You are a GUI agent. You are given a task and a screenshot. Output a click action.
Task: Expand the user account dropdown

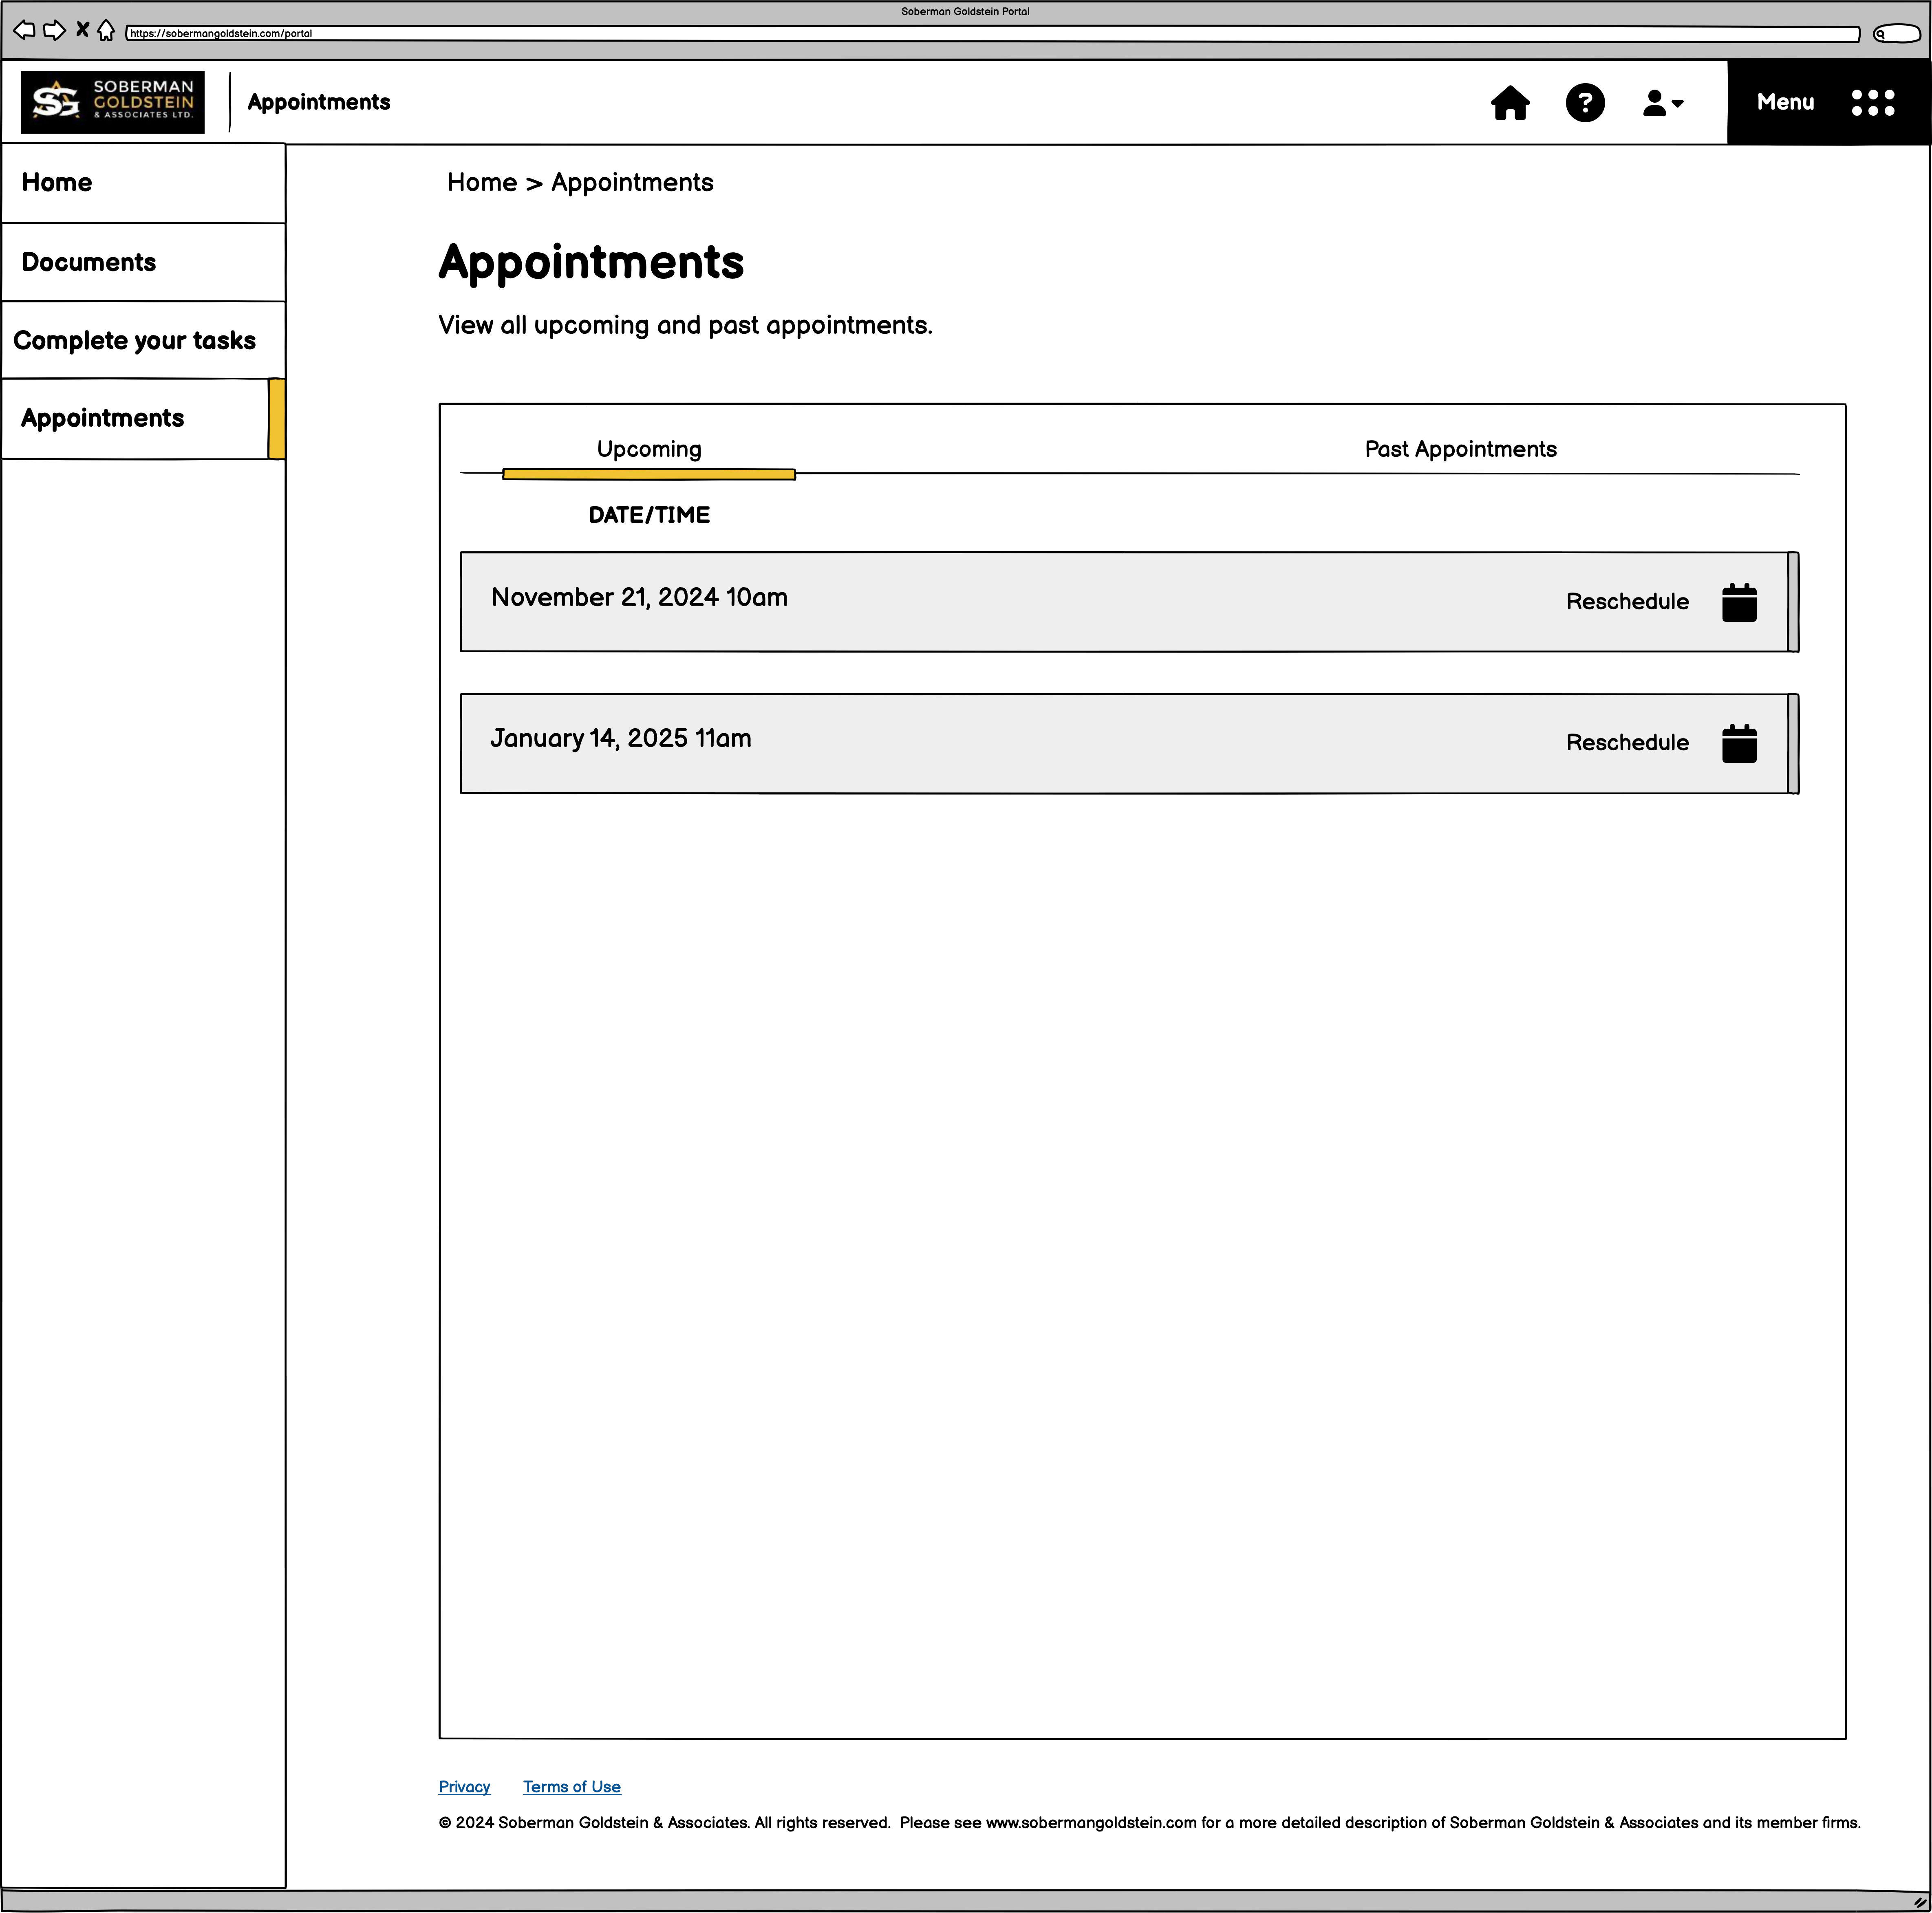point(1663,103)
